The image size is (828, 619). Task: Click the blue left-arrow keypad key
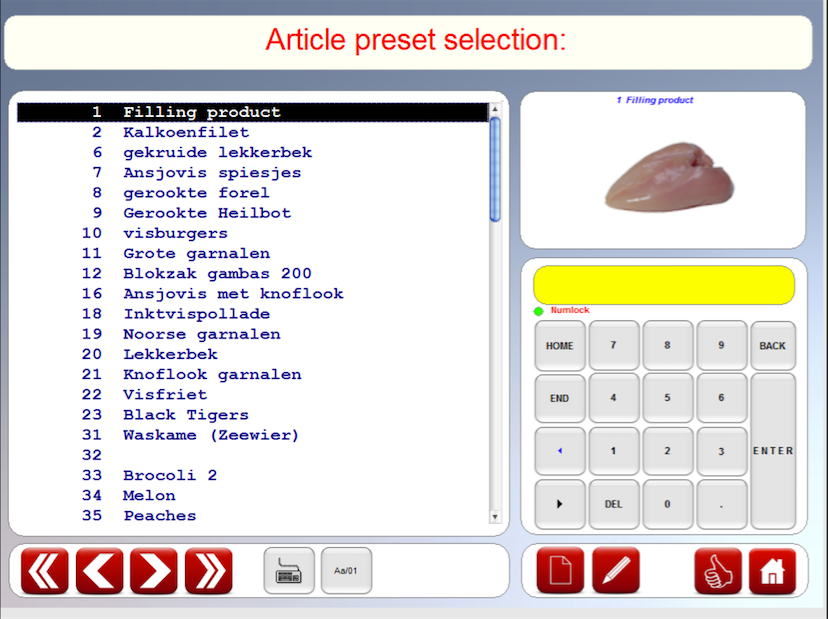click(560, 451)
